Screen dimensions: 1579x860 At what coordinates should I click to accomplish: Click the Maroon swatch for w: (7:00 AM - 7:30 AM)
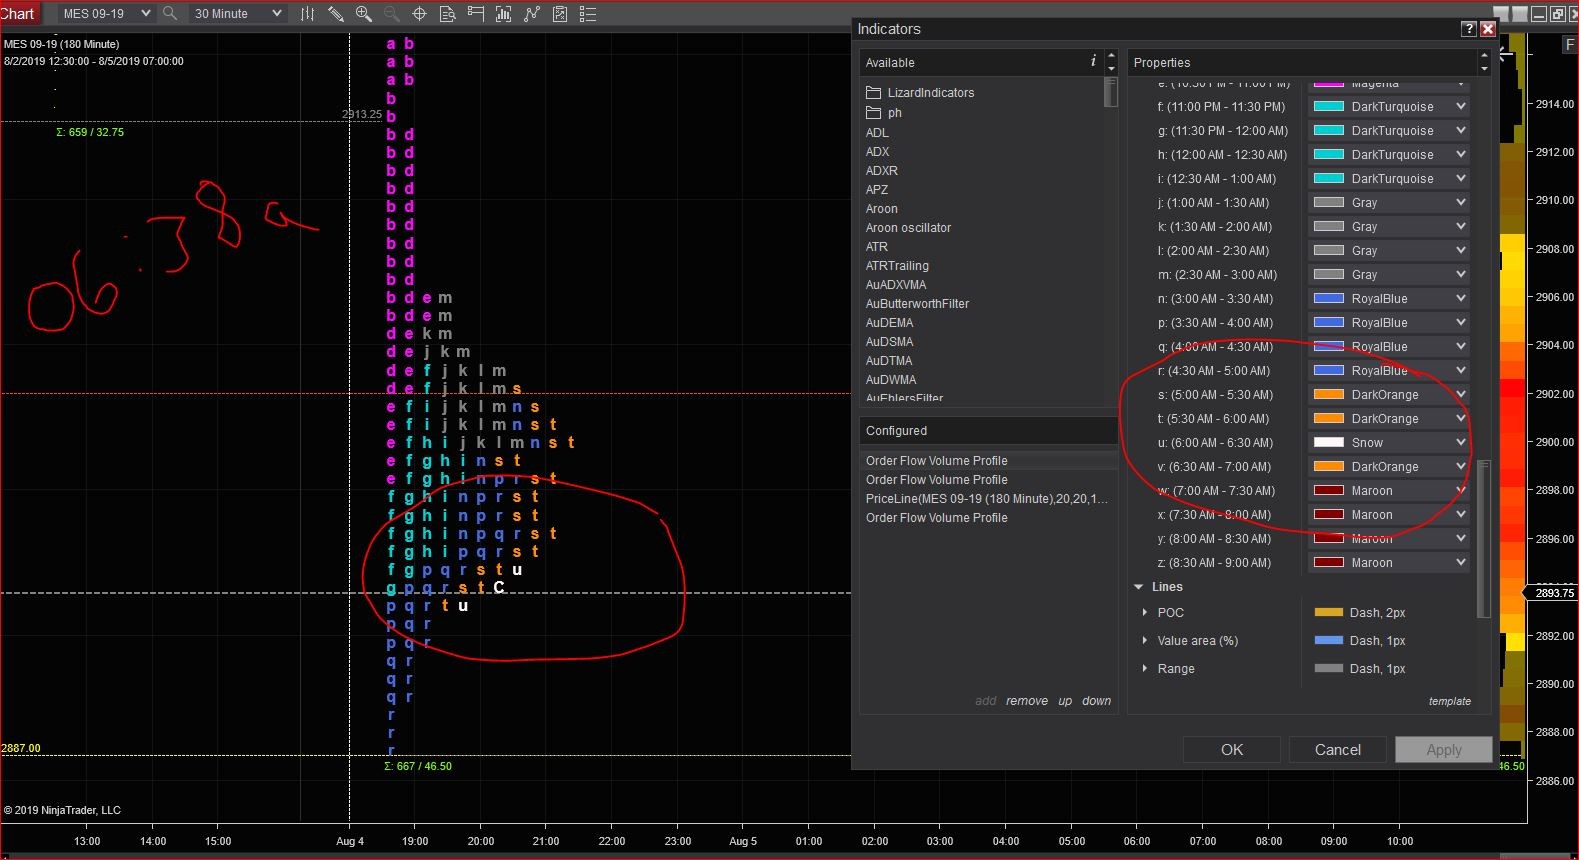(x=1329, y=491)
